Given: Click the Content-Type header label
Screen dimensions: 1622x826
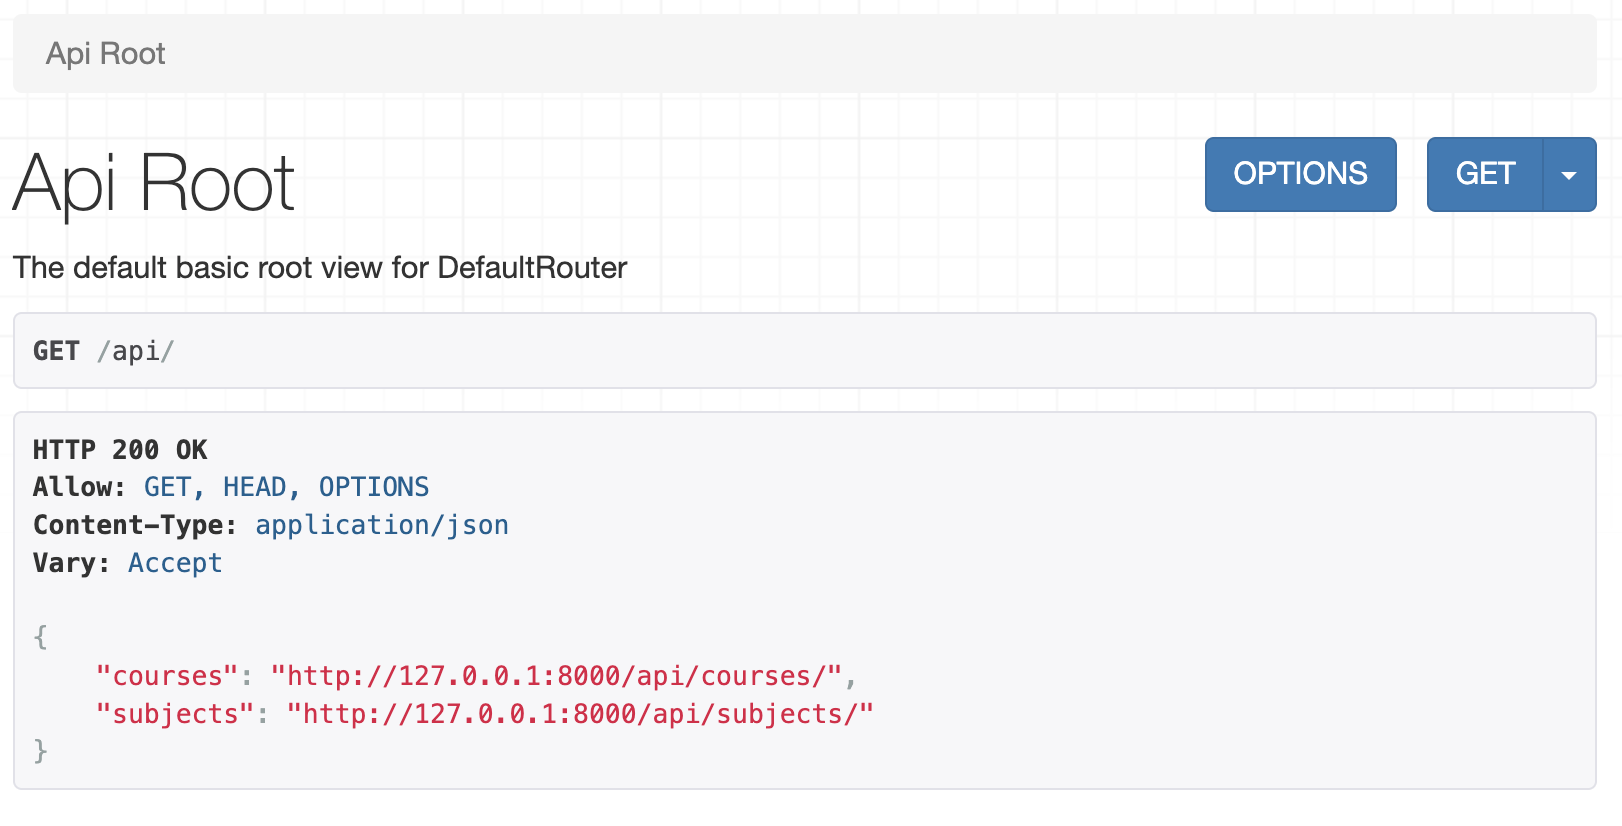Looking at the screenshot, I should (x=135, y=525).
